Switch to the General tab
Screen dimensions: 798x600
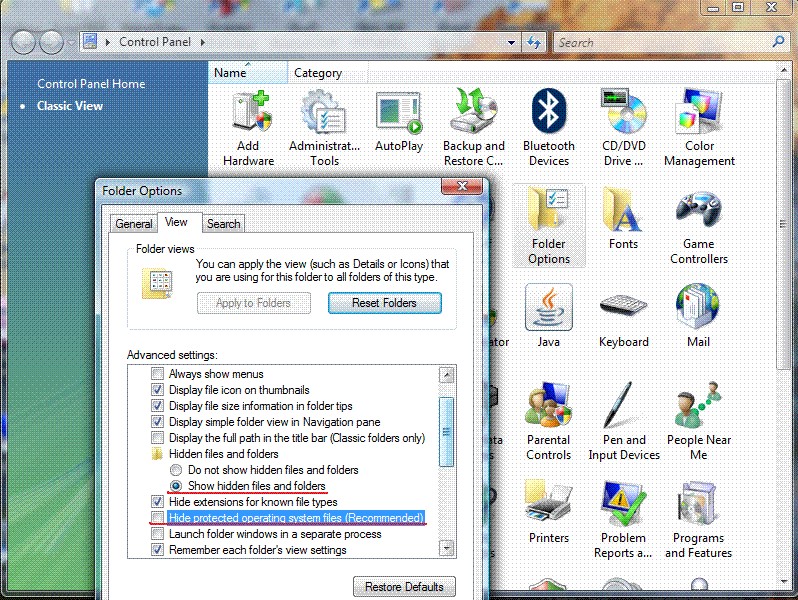click(x=133, y=224)
